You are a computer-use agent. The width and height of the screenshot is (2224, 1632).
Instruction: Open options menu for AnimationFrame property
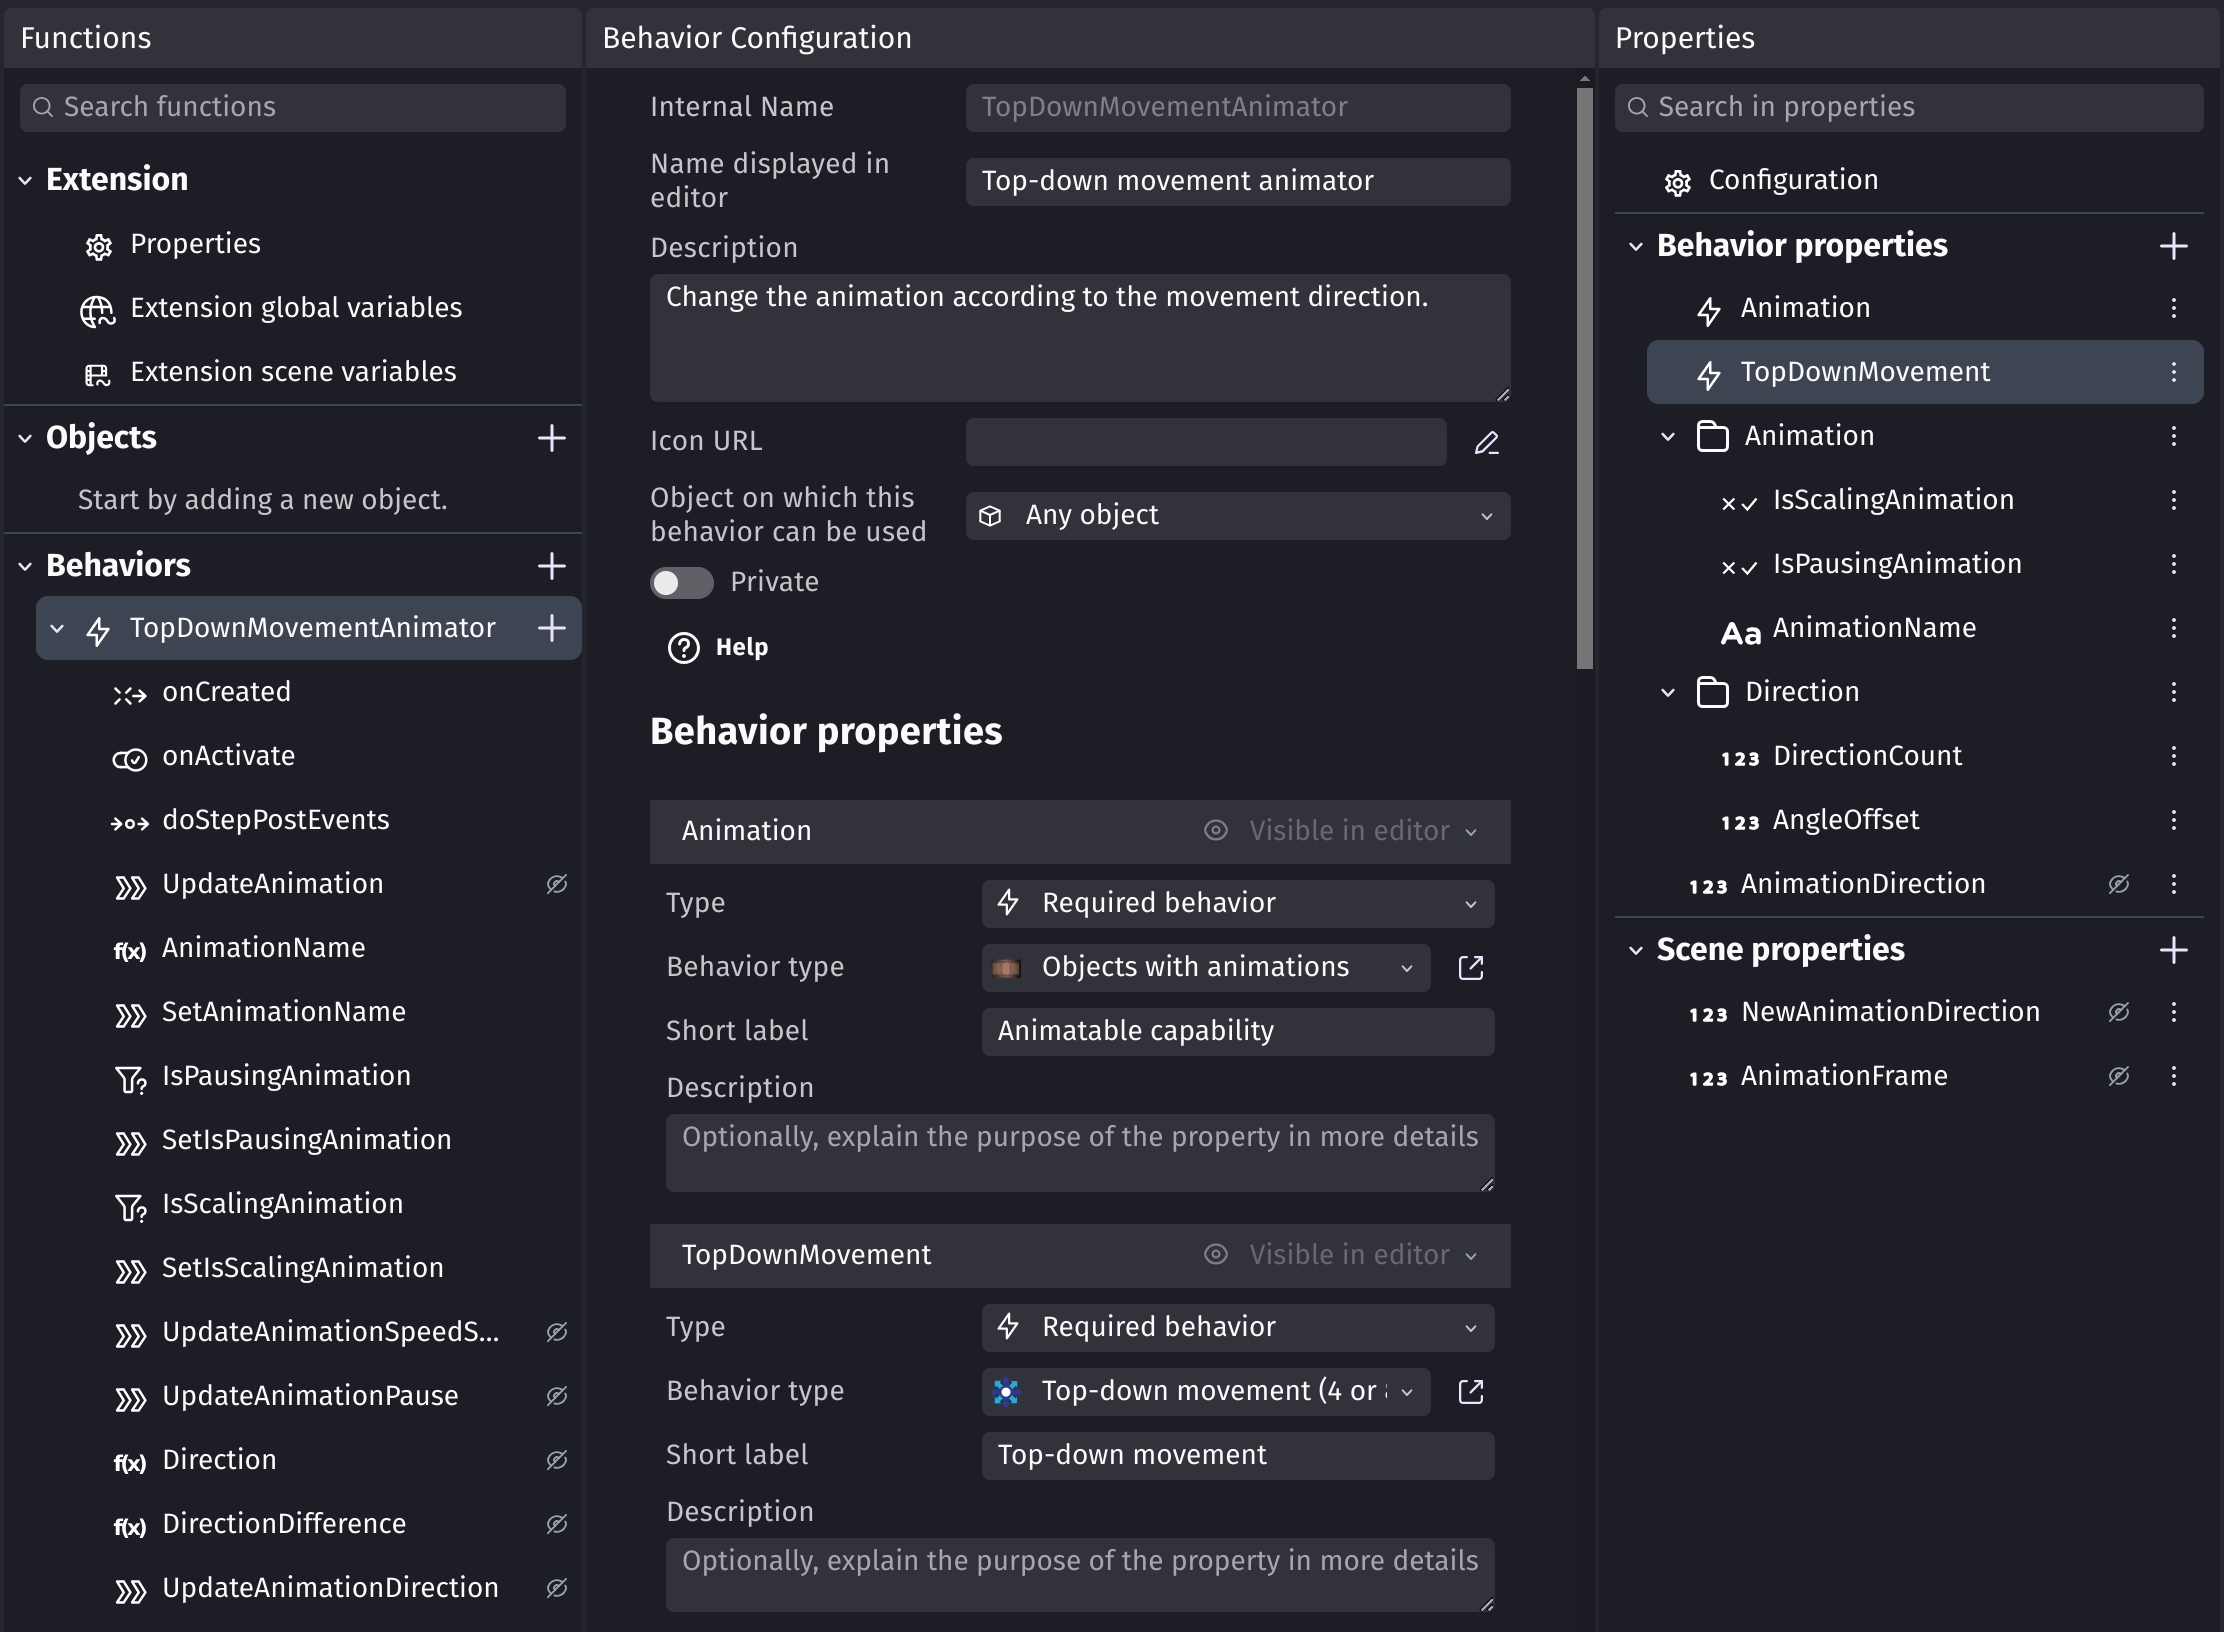click(x=2173, y=1076)
